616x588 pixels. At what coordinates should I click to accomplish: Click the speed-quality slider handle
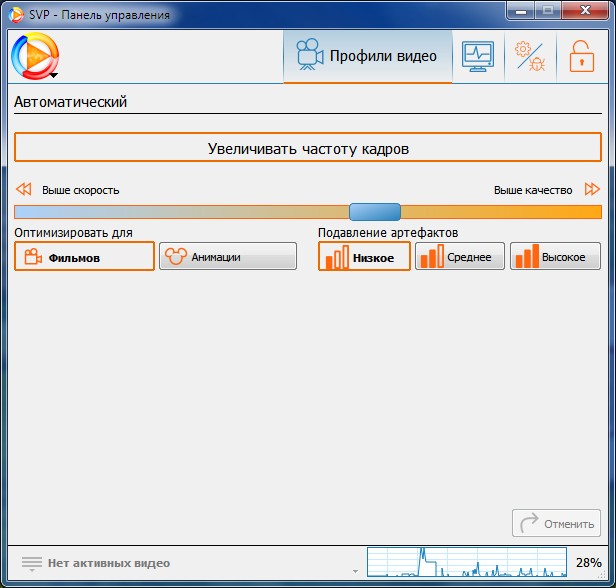point(375,212)
